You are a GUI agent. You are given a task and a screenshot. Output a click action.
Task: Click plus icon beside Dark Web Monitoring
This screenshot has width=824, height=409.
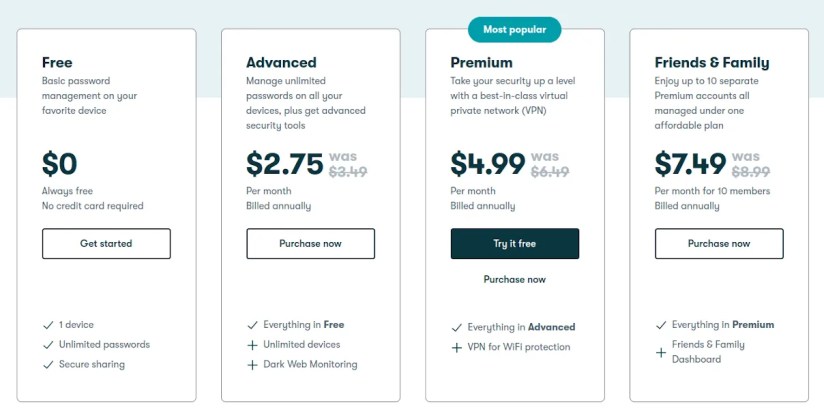[252, 365]
